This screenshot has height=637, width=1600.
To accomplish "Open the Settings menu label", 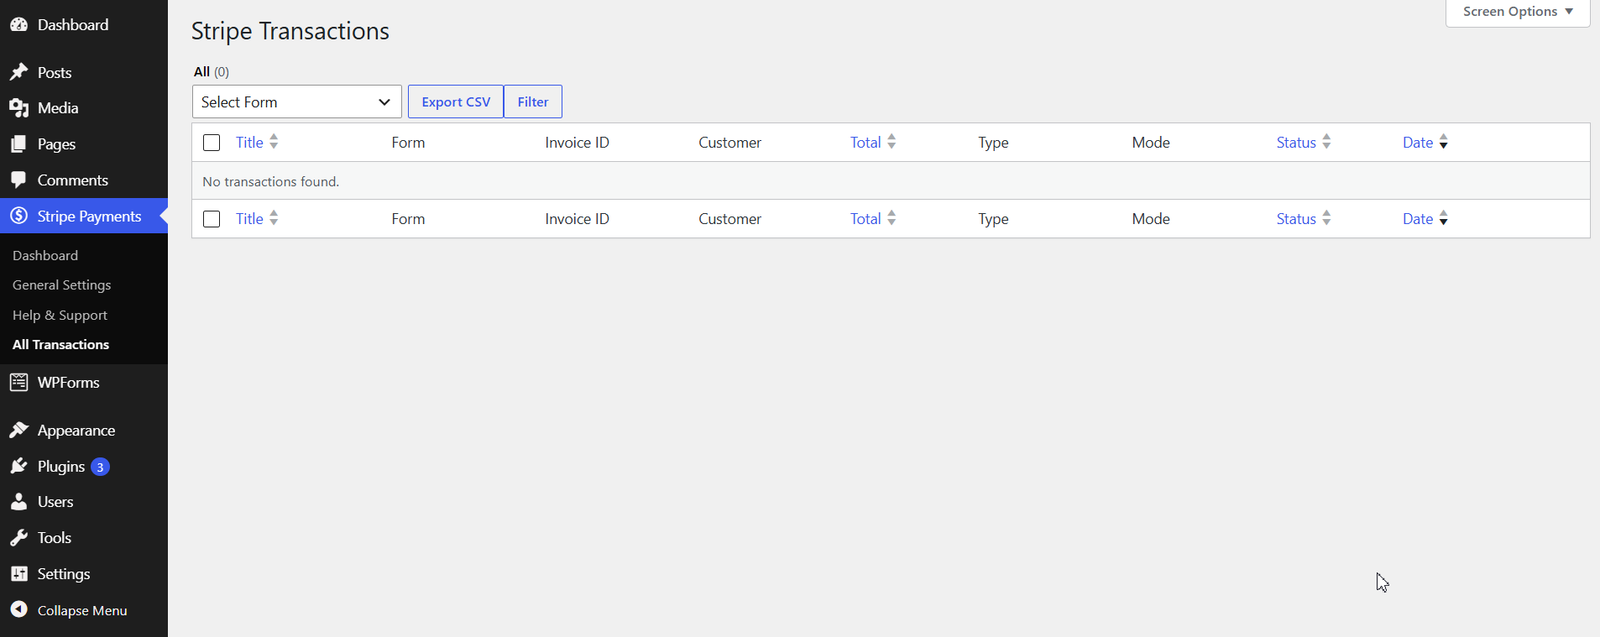I will click(64, 574).
